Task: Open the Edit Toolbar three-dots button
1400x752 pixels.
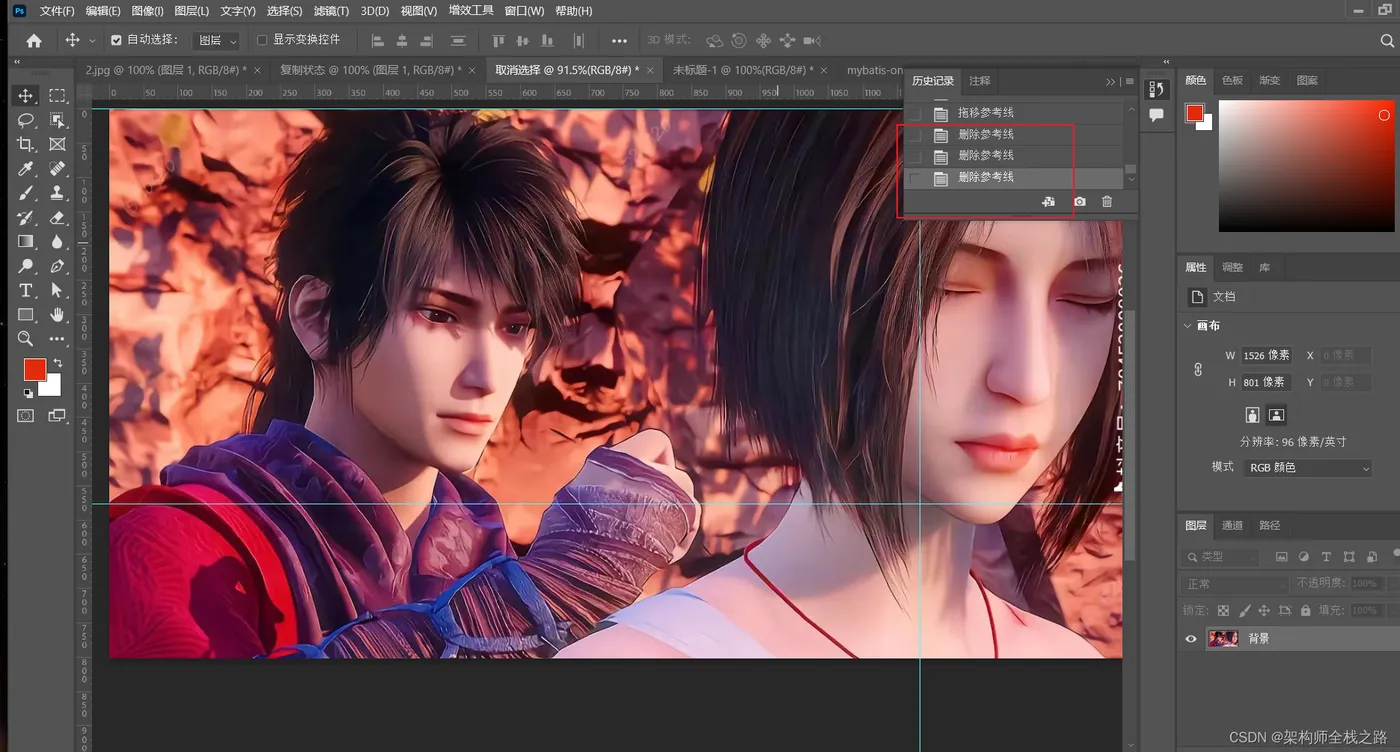Action: click(57, 339)
